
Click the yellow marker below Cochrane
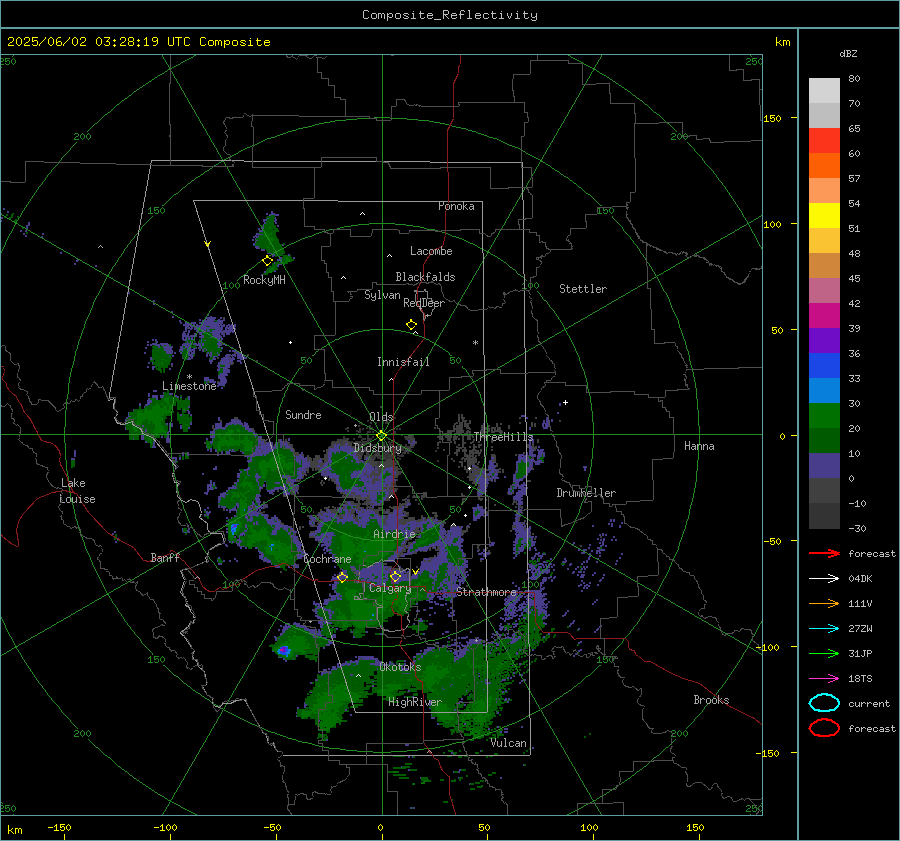click(x=342, y=577)
